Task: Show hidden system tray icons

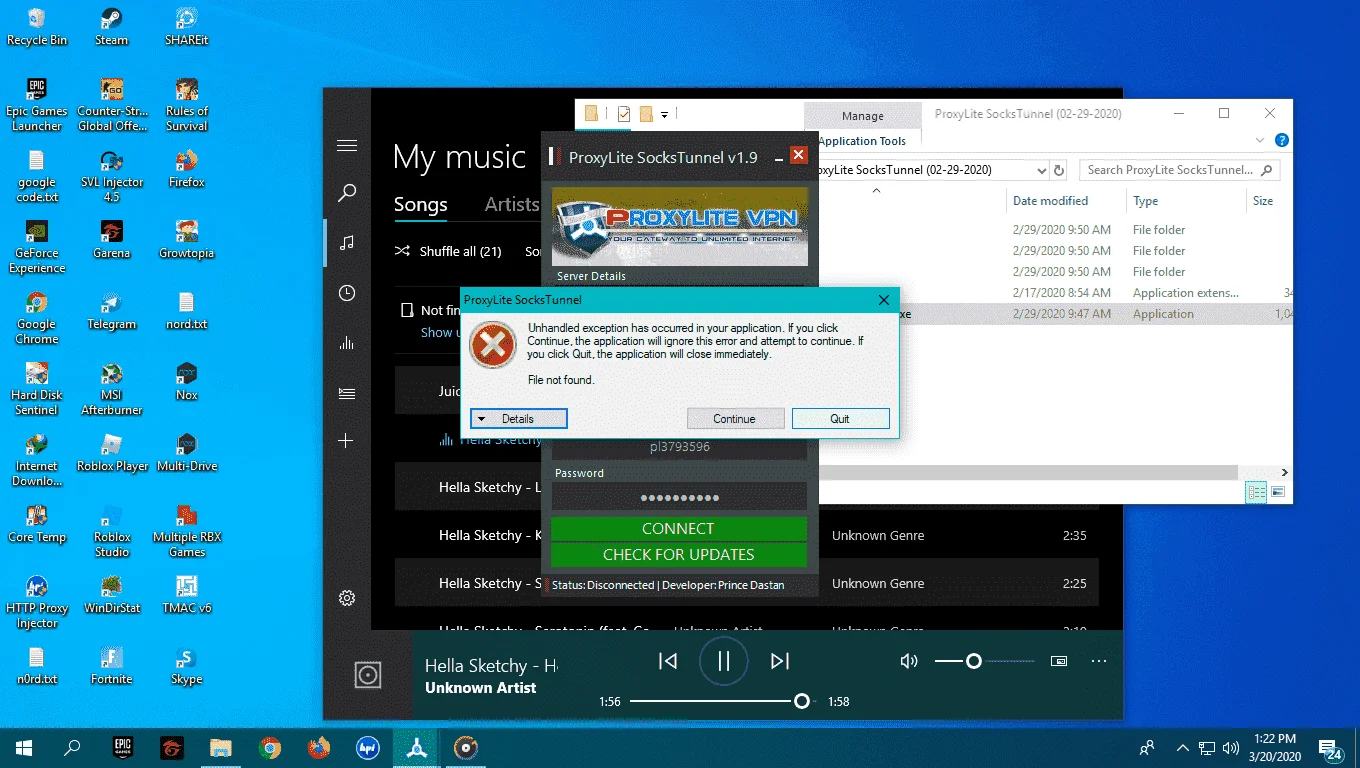Action: tap(1183, 747)
